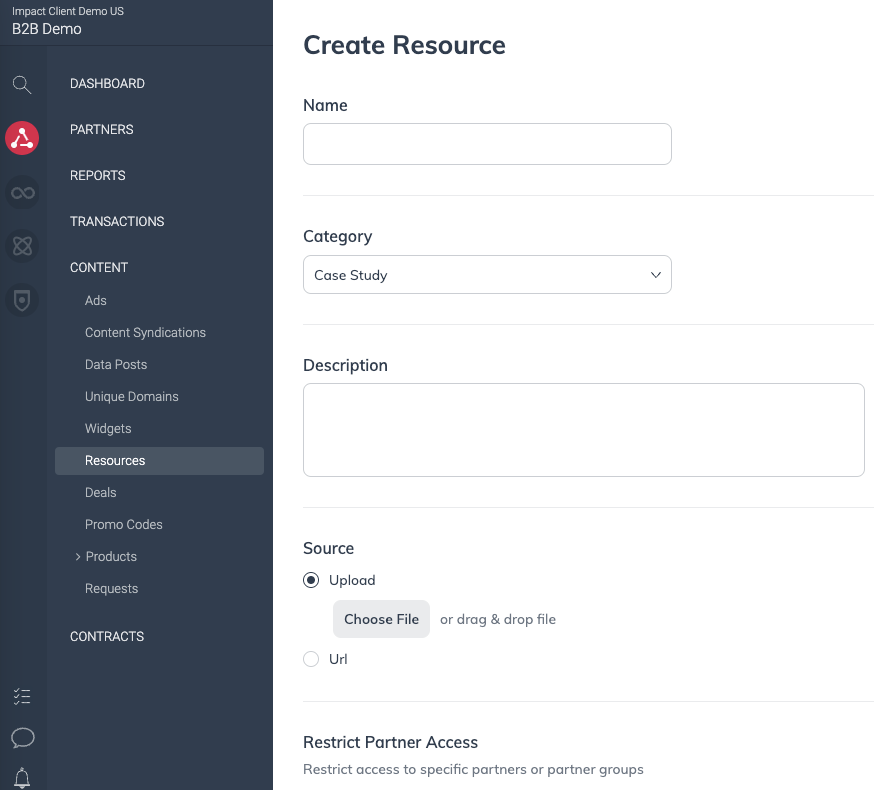Click the checklist tasks icon near the bottom
The width and height of the screenshot is (874, 790).
[22, 695]
